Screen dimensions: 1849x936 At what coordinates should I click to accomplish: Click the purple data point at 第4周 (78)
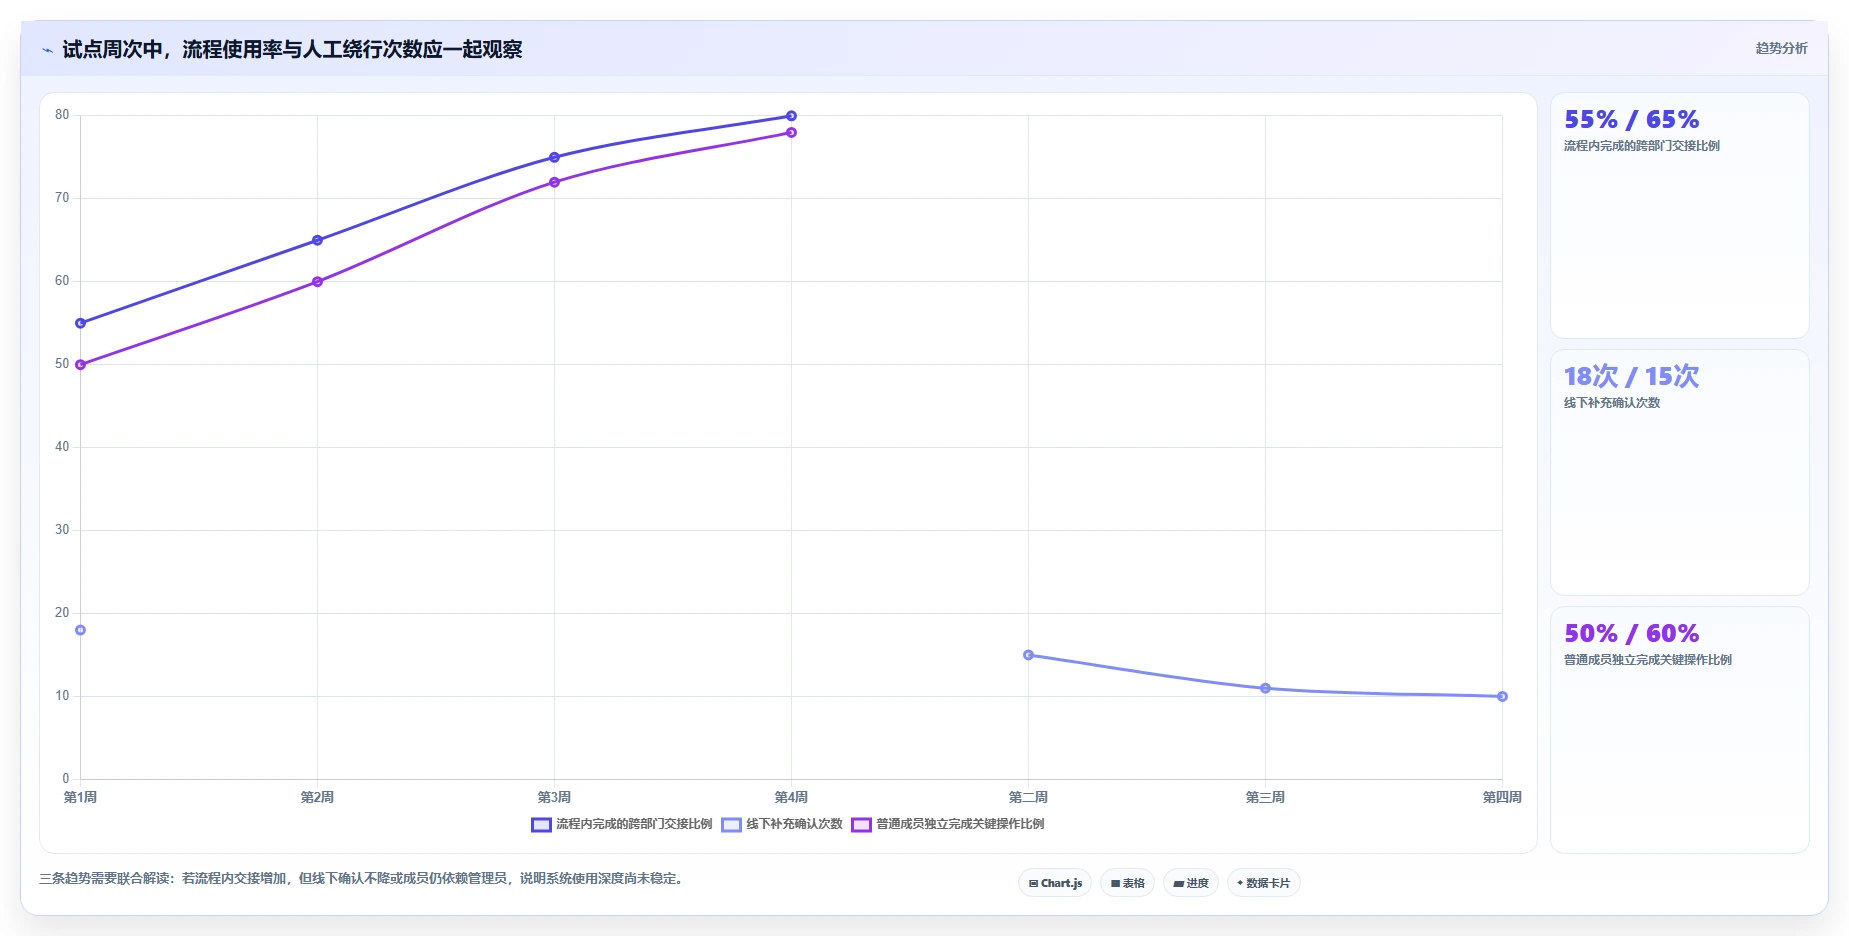(x=791, y=132)
